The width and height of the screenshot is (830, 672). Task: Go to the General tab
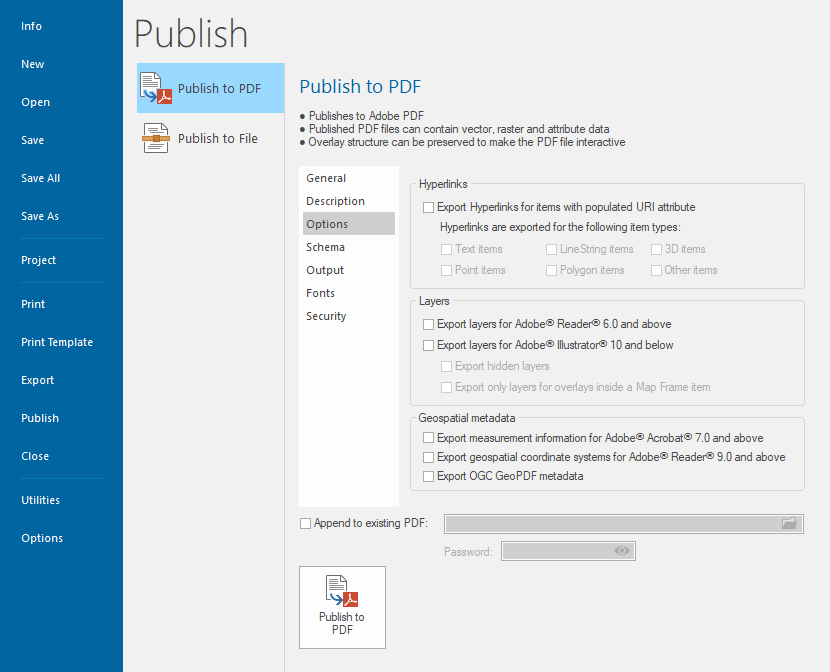[x=326, y=177]
